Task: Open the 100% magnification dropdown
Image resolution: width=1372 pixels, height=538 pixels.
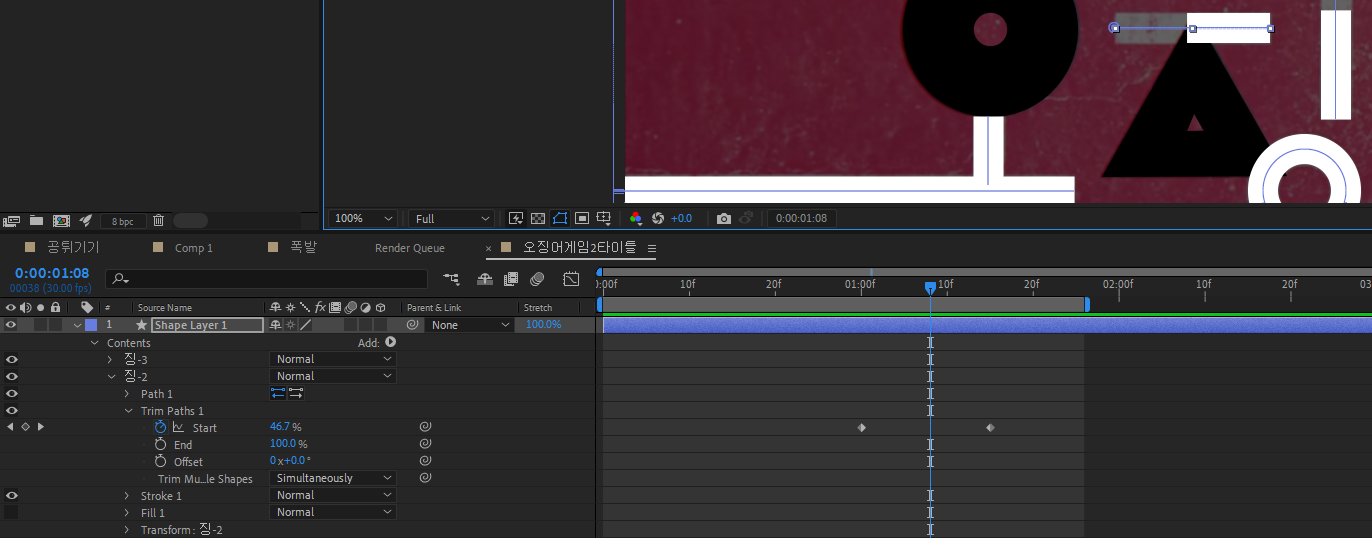Action: pos(364,218)
